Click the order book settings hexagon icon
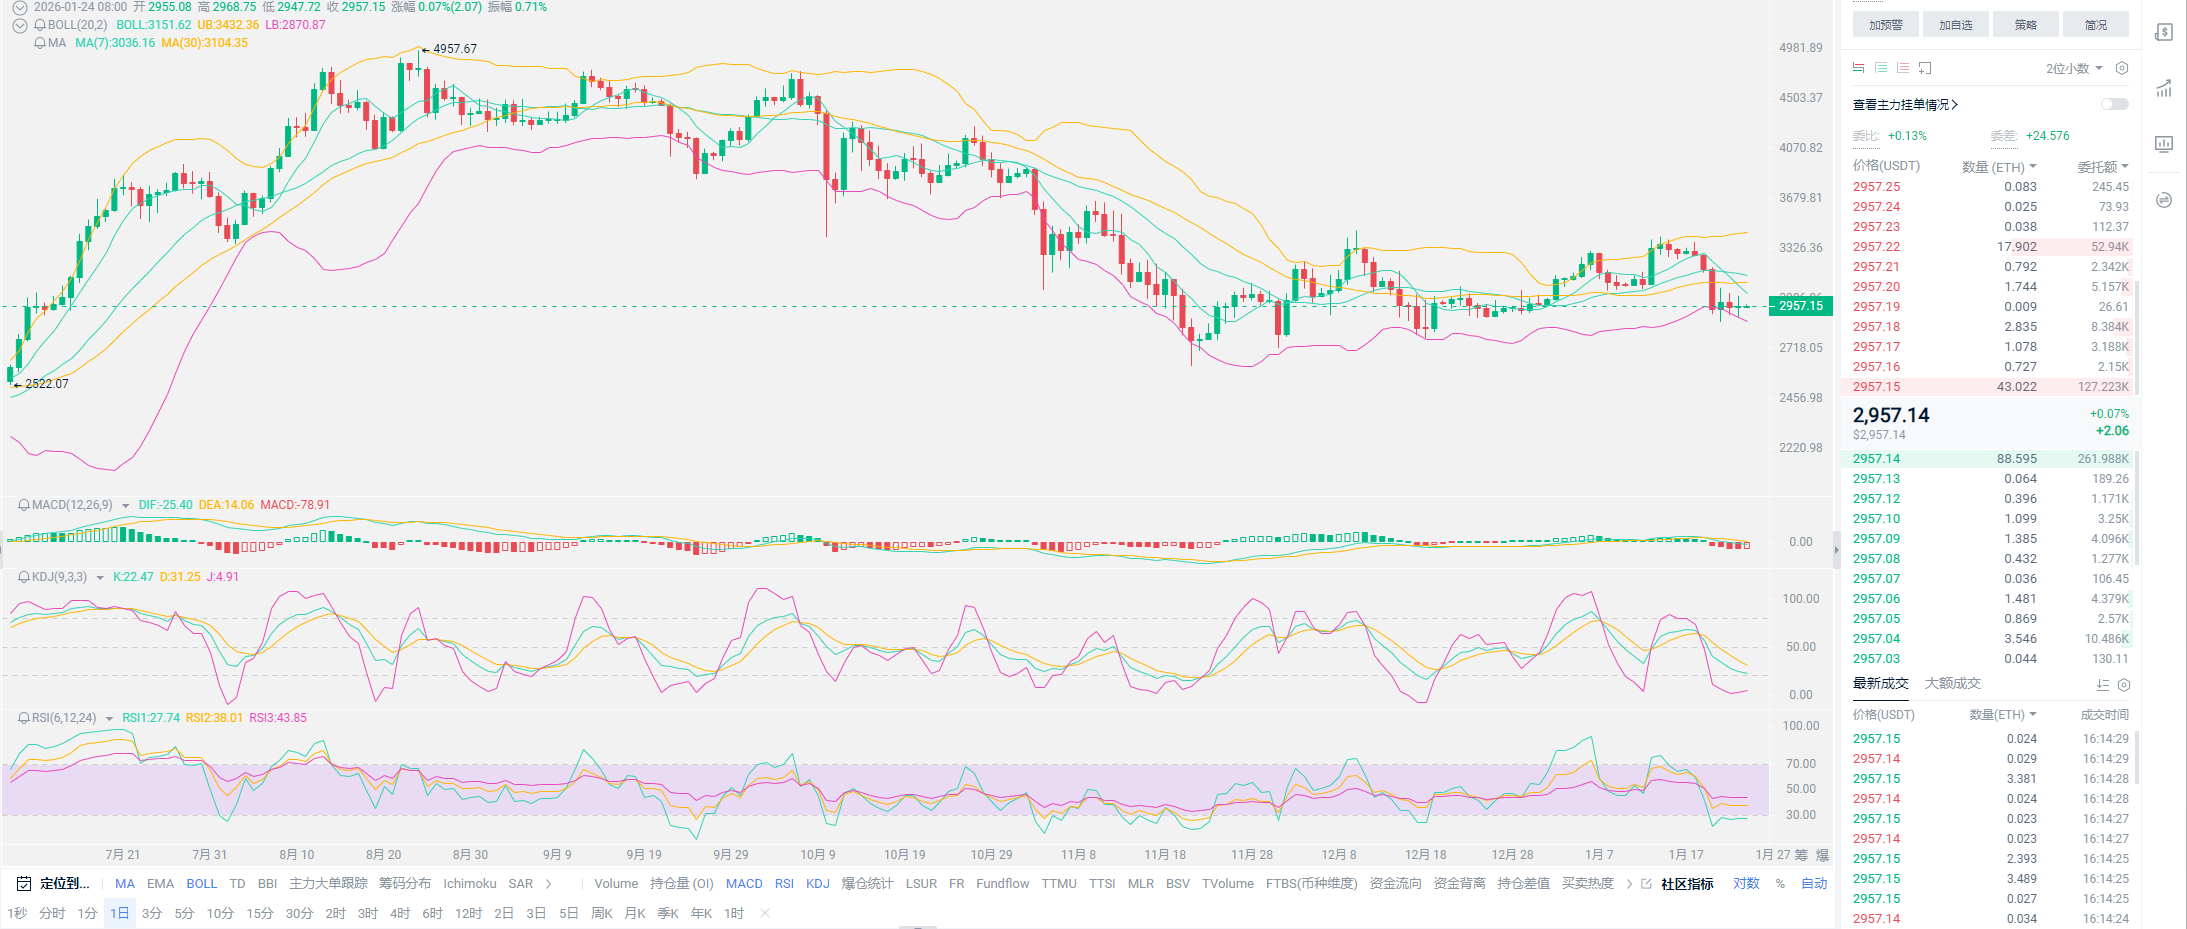This screenshot has height=929, width=2187. pyautogui.click(x=2122, y=68)
